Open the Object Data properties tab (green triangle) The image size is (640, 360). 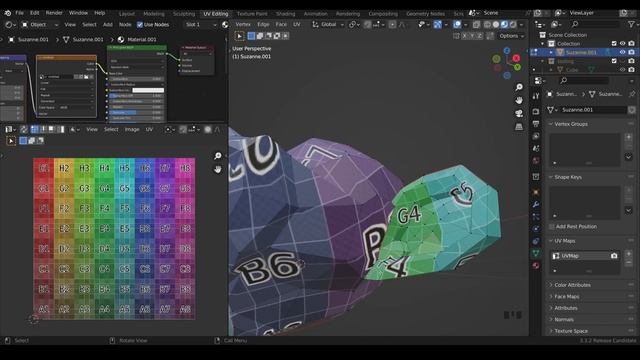tap(536, 253)
